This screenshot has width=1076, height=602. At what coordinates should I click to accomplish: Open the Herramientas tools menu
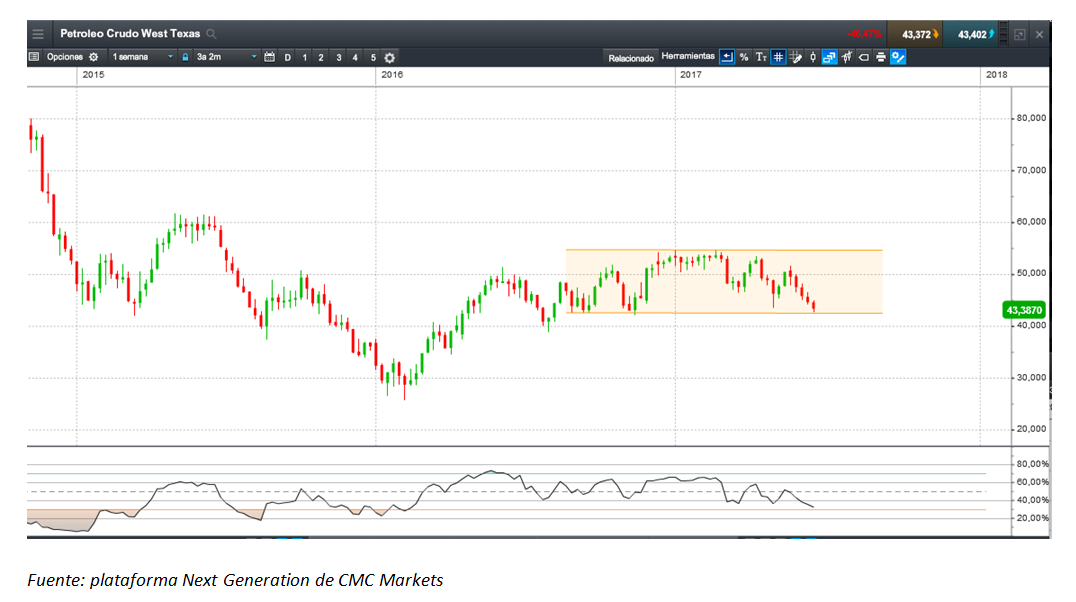tap(688, 57)
